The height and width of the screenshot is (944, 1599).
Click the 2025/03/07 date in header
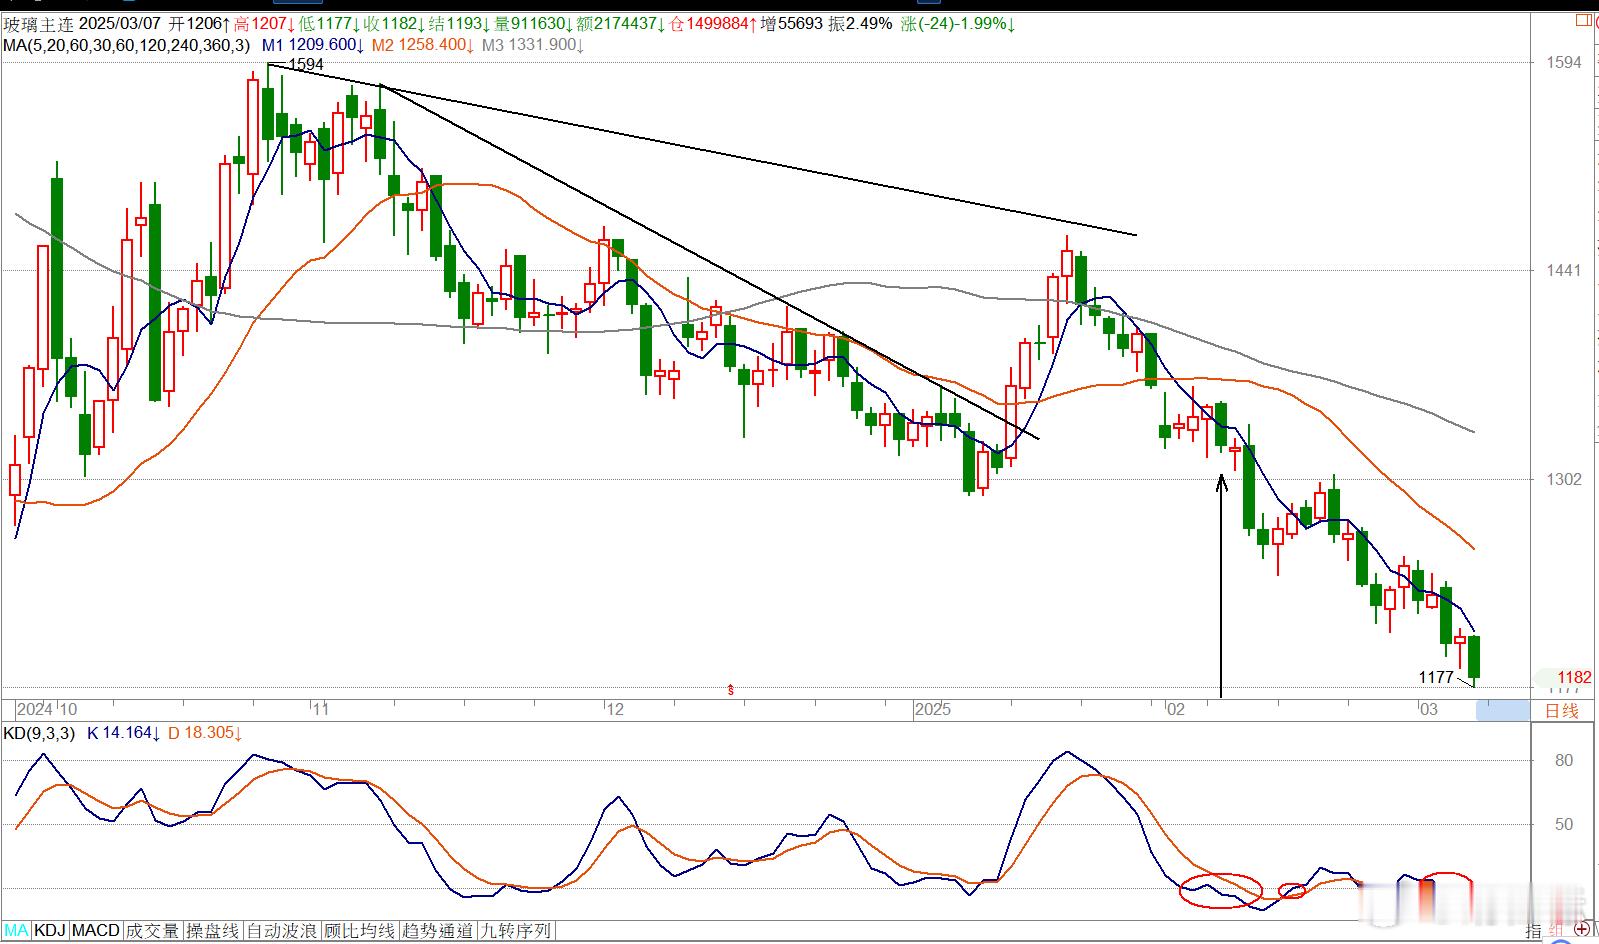121,24
